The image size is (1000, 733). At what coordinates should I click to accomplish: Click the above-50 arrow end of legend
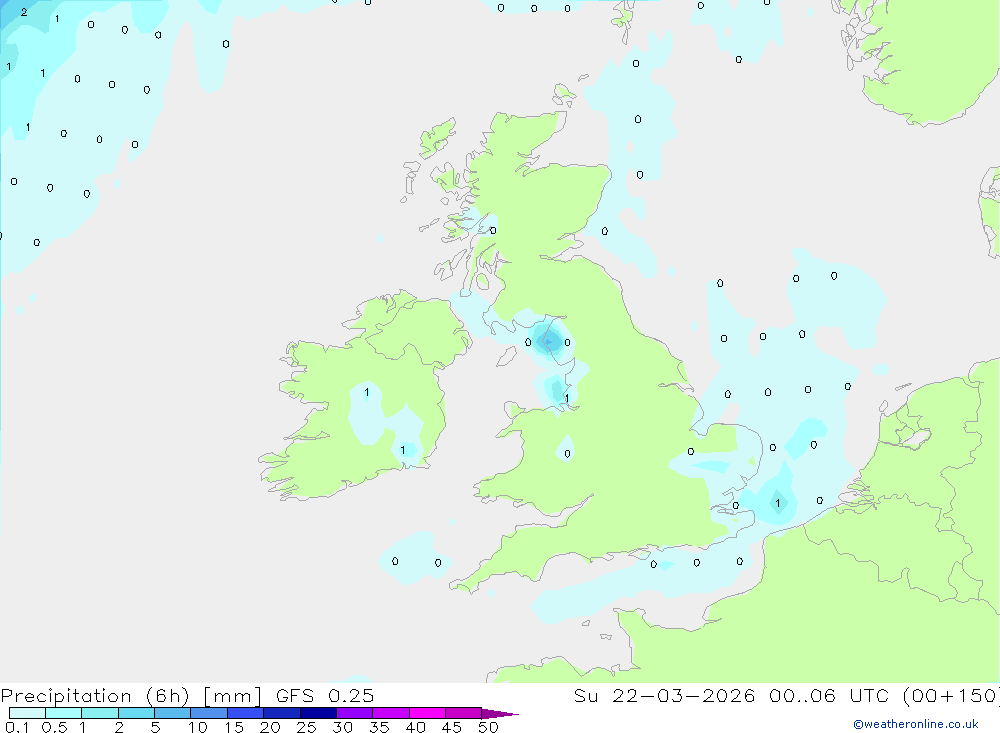(499, 714)
